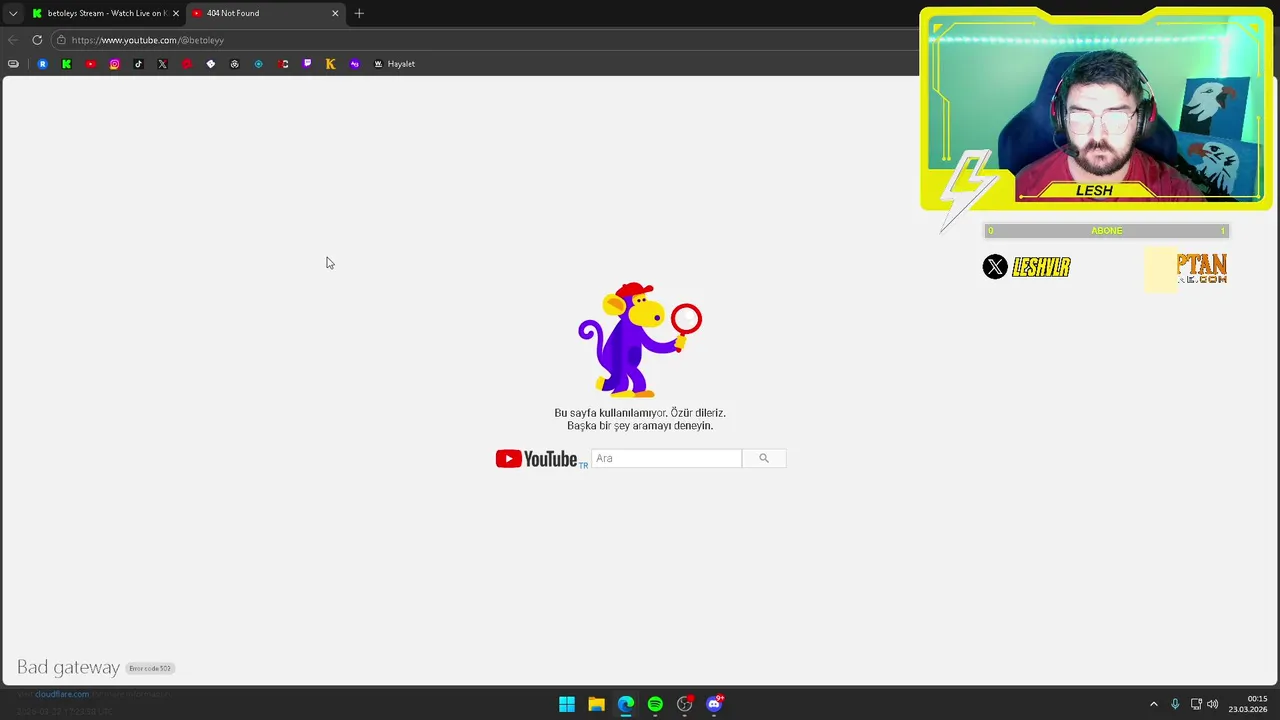This screenshot has width=1280, height=720.
Task: Open the white diamond bookmark icon
Action: click(210, 64)
